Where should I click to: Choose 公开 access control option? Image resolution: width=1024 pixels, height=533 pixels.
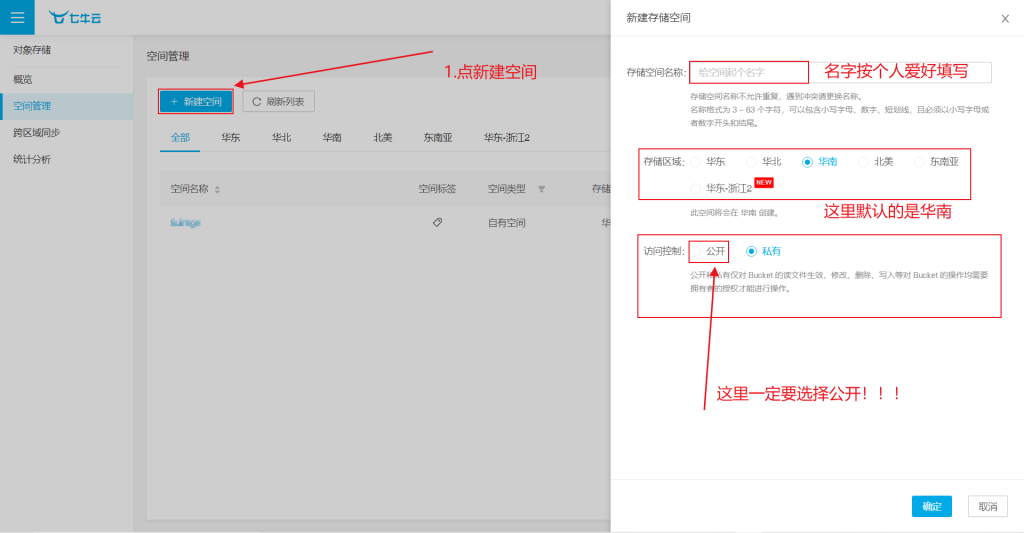(697, 252)
